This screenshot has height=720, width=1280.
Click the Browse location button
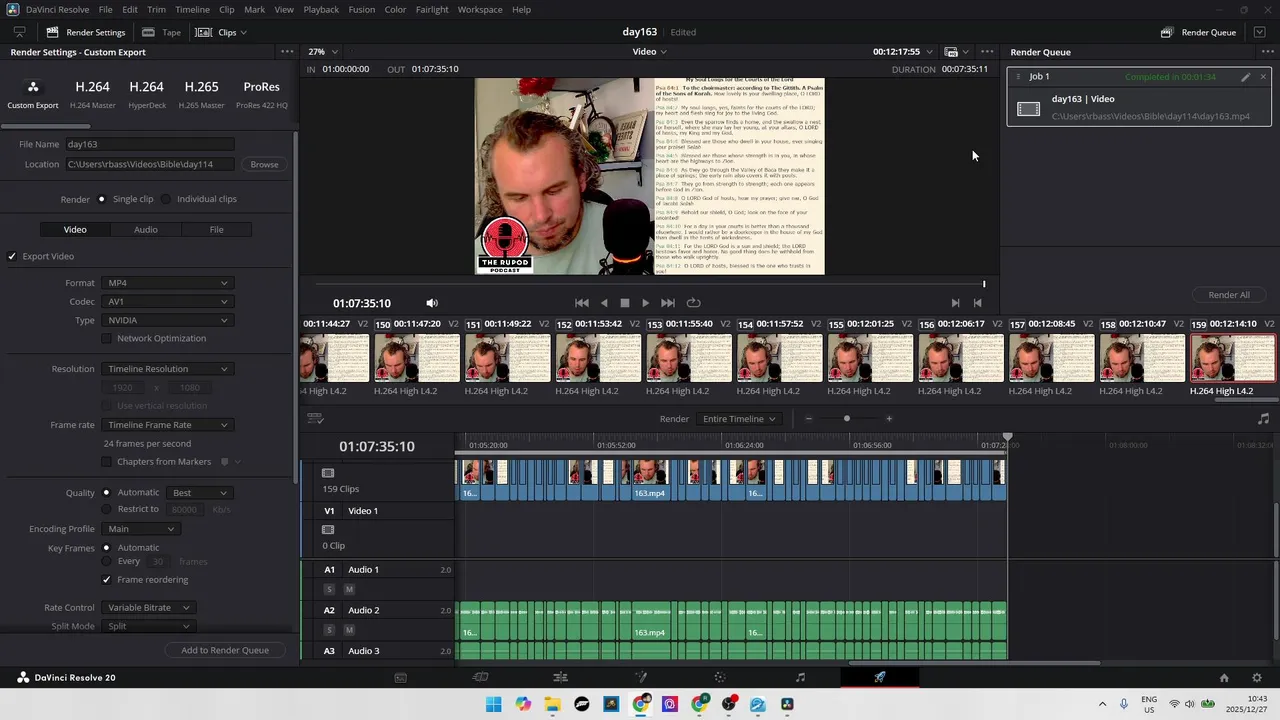(264, 164)
